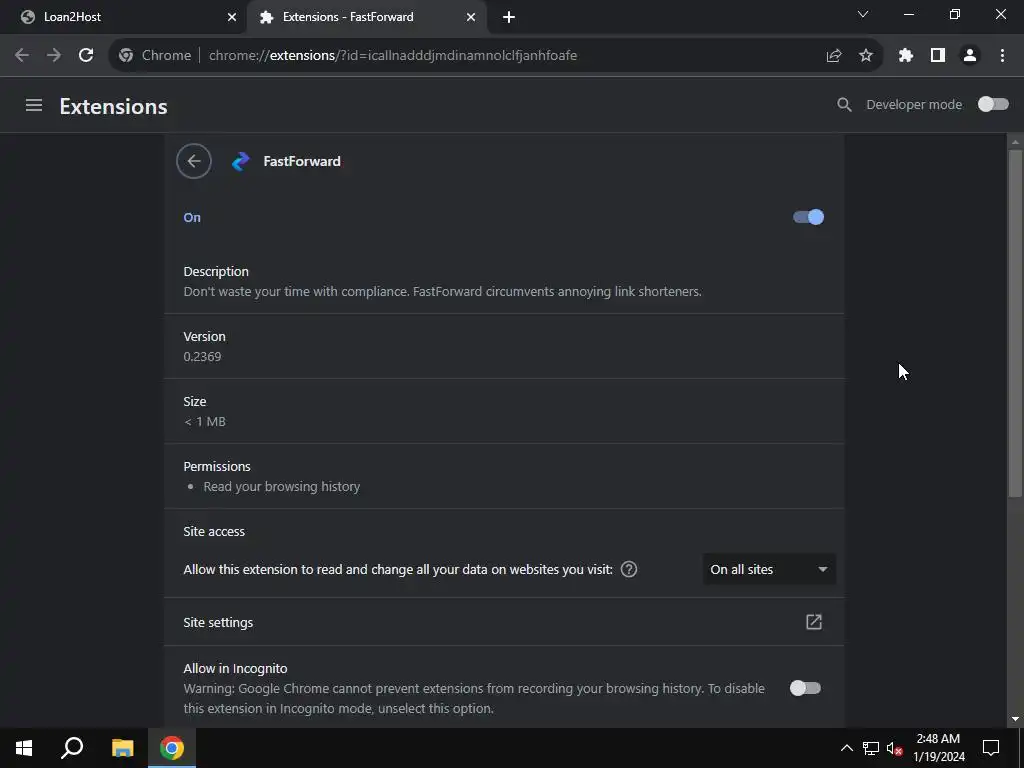The width and height of the screenshot is (1024, 768).
Task: Close the Extensions - FastForward tab
Action: pos(471,17)
